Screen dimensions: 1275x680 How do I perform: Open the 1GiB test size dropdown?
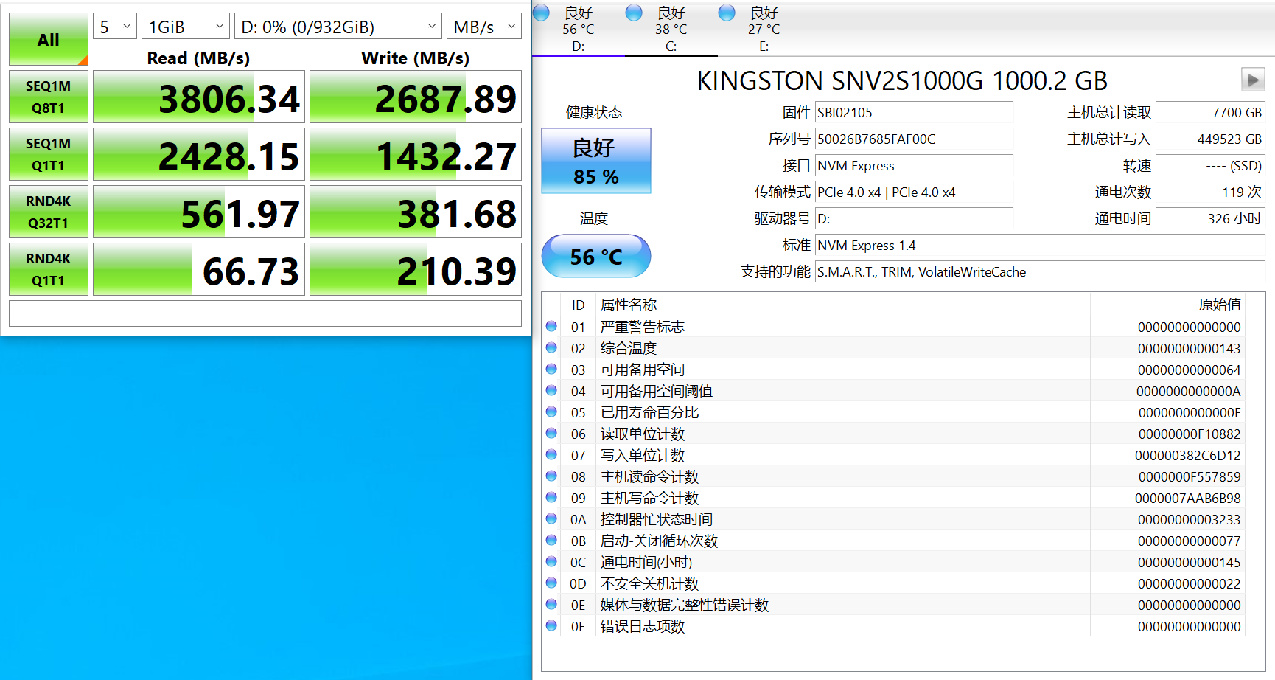[186, 27]
